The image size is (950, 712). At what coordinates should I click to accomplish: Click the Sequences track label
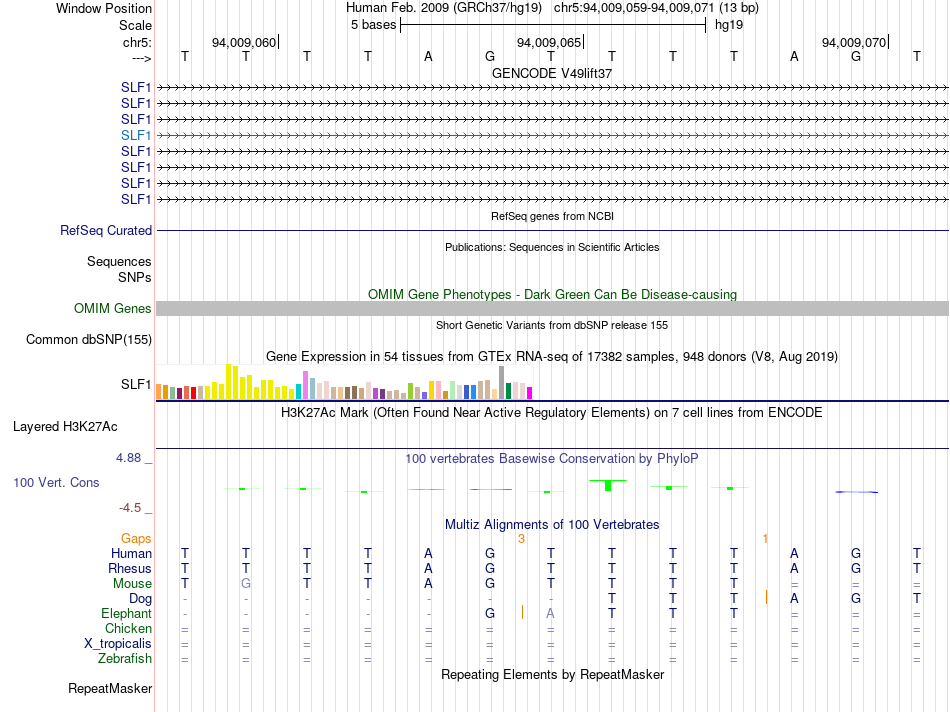click(x=119, y=261)
